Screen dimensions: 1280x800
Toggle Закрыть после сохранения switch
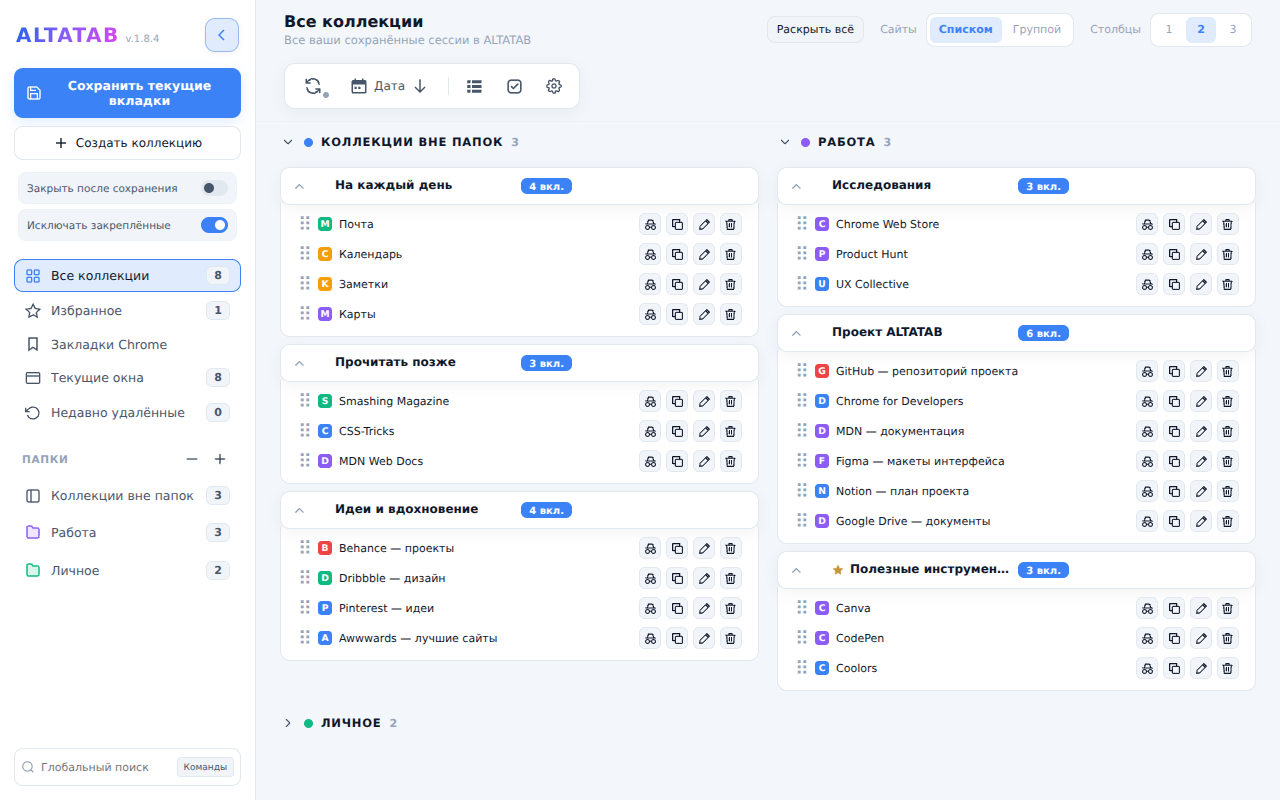pyautogui.click(x=214, y=188)
